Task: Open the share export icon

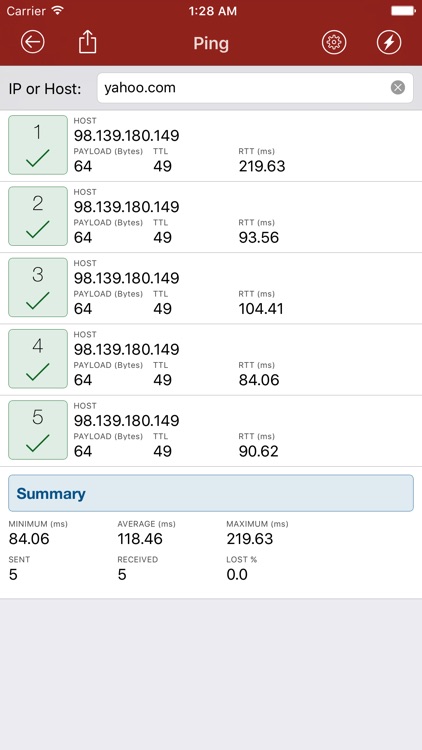Action: [88, 42]
